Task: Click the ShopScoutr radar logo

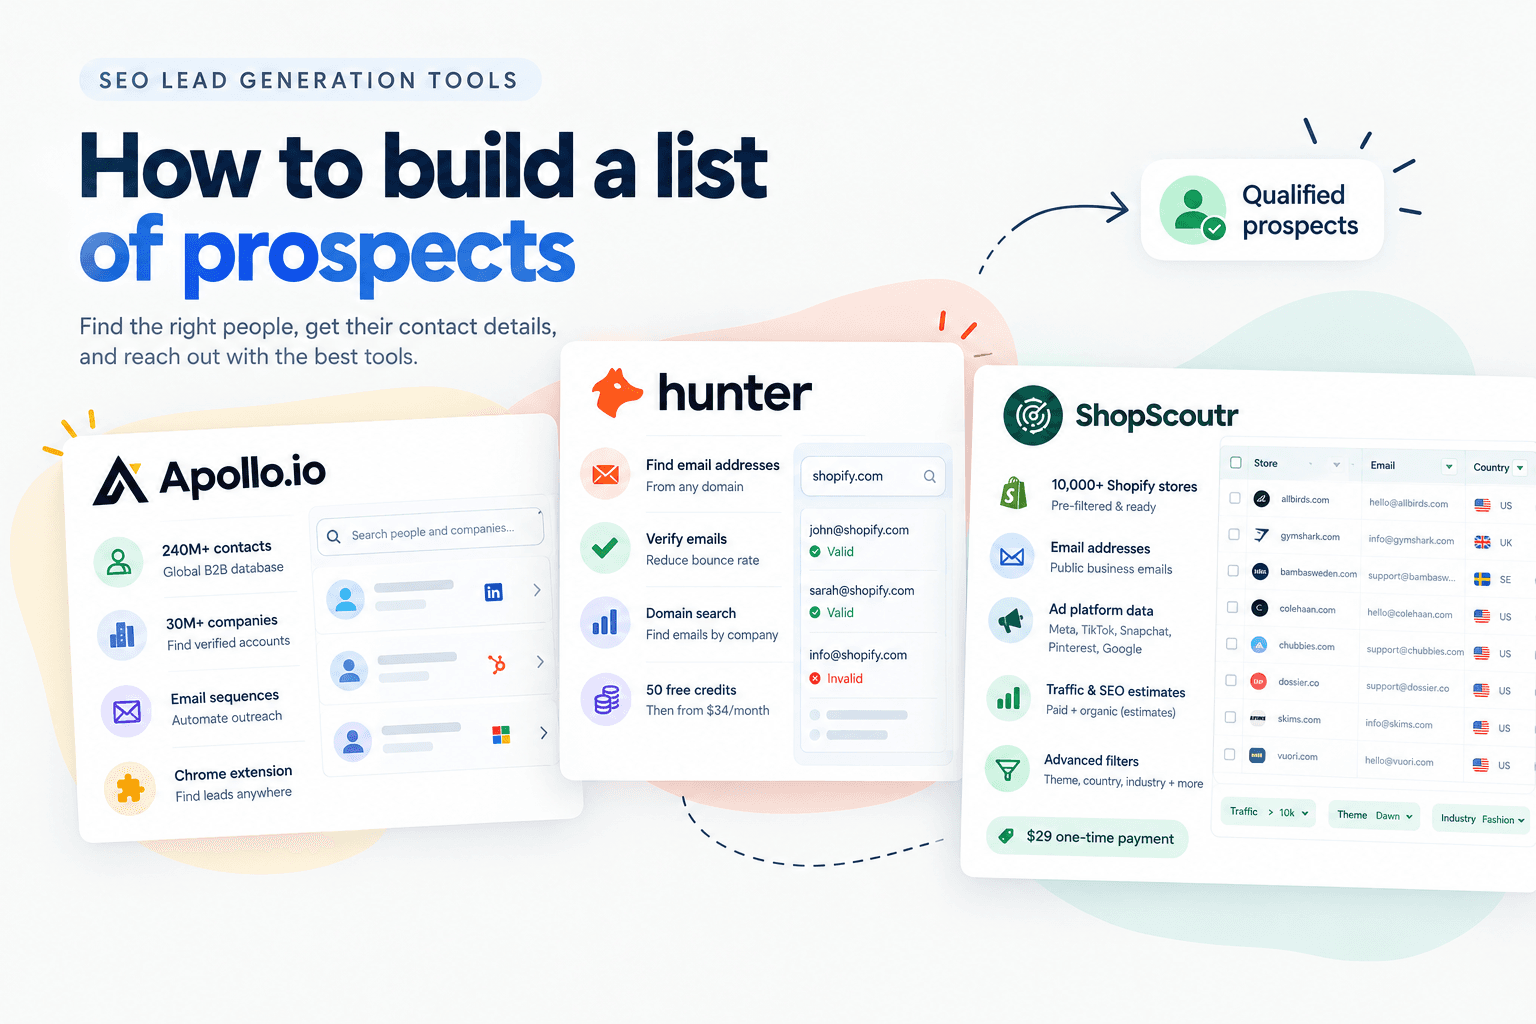Action: [1033, 415]
